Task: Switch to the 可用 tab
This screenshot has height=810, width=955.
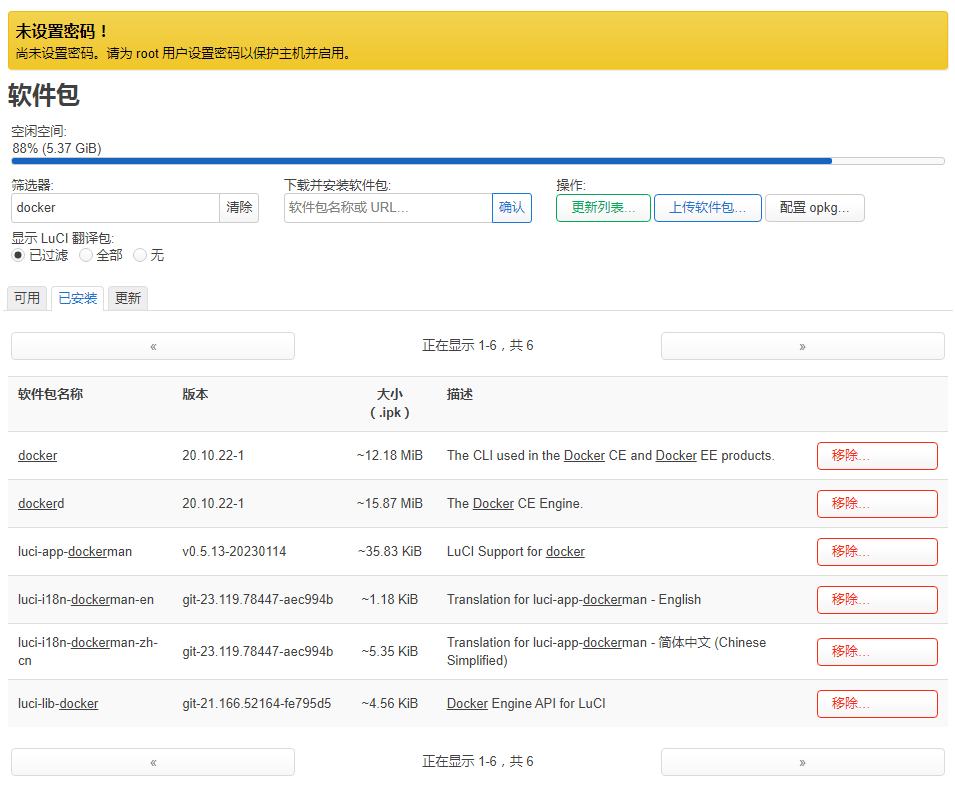Action: [x=27, y=298]
